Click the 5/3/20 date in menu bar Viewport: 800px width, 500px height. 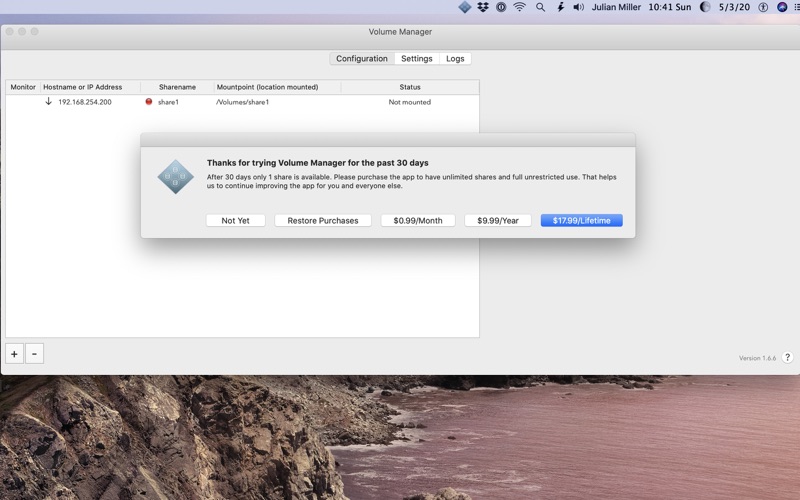(x=734, y=7)
